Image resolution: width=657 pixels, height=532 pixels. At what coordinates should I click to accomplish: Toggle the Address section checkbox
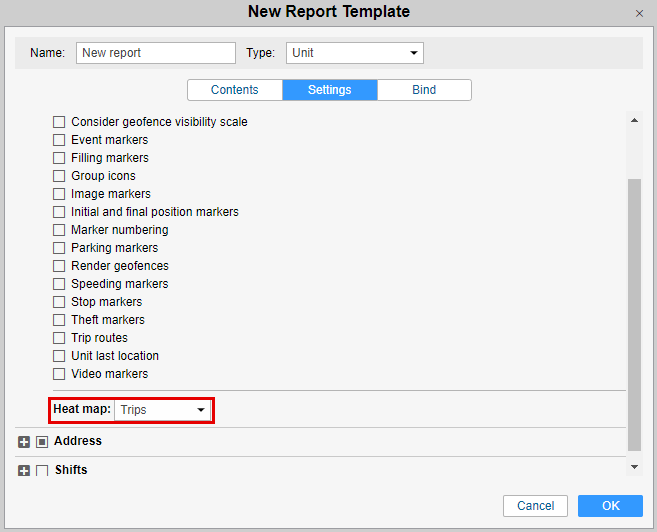point(42,442)
